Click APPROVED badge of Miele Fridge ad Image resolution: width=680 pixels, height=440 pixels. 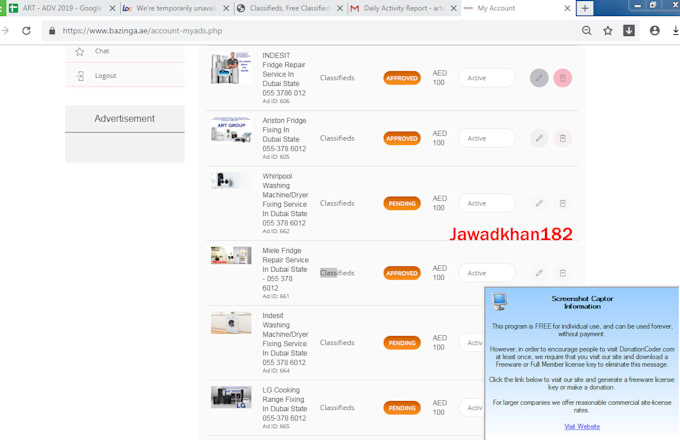pos(402,273)
